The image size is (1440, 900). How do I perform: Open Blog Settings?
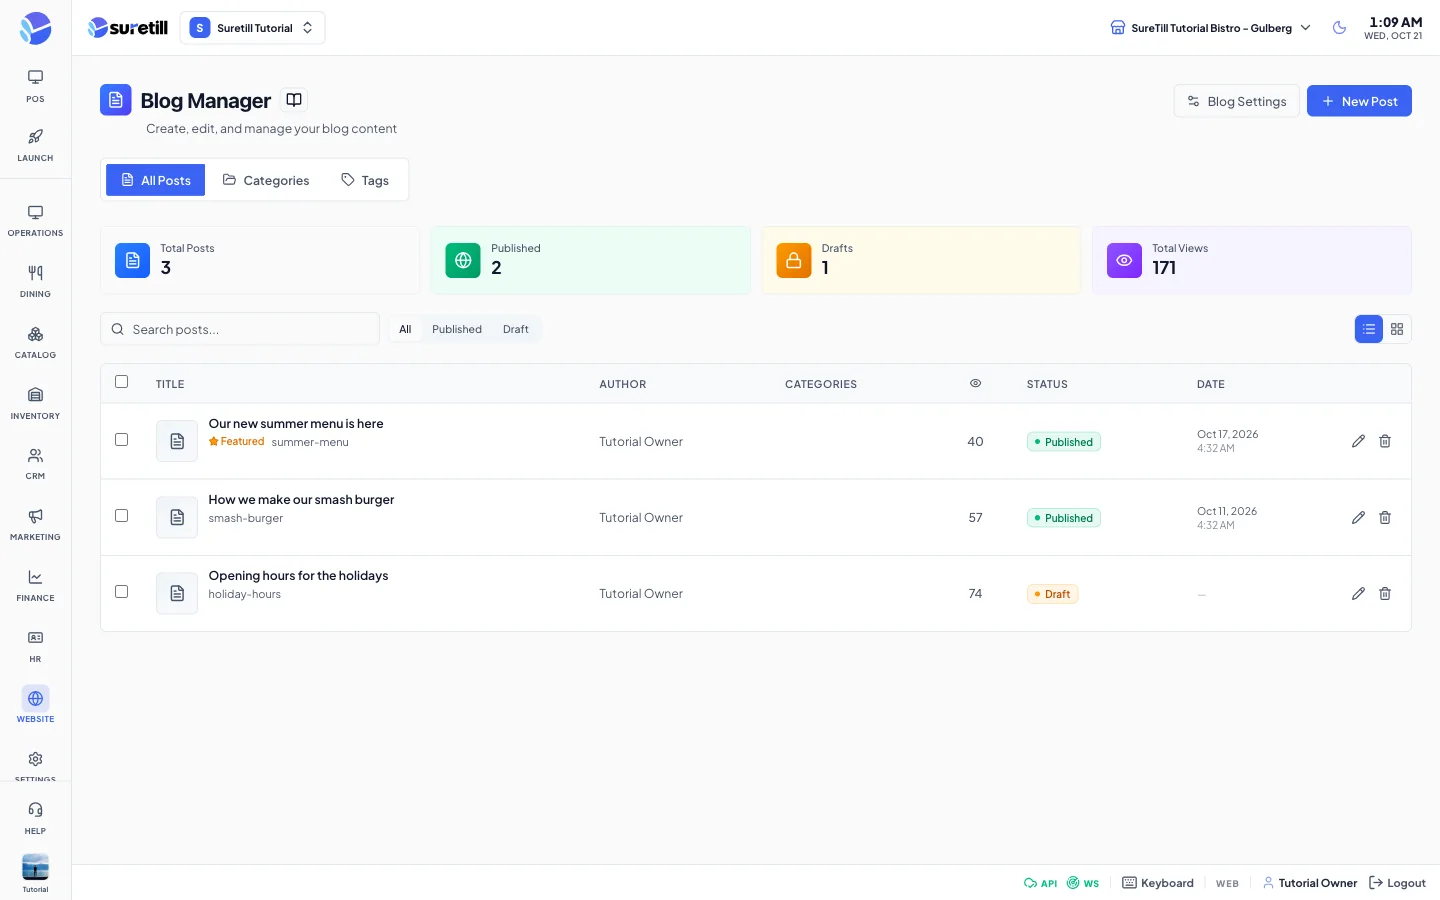pos(1237,101)
